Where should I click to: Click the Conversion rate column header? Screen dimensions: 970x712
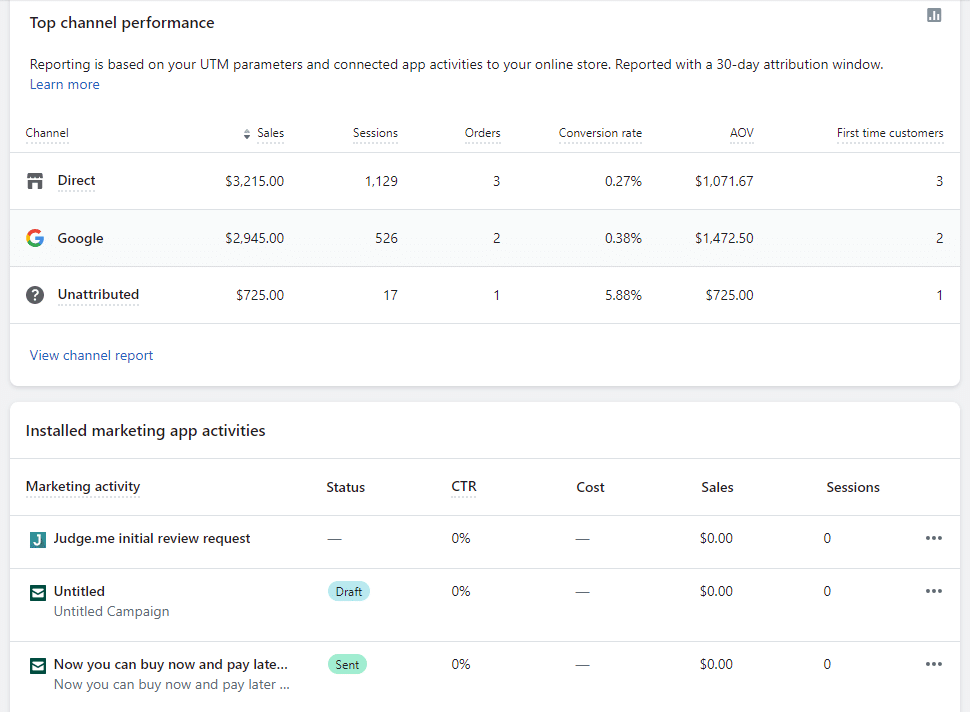[x=600, y=133]
